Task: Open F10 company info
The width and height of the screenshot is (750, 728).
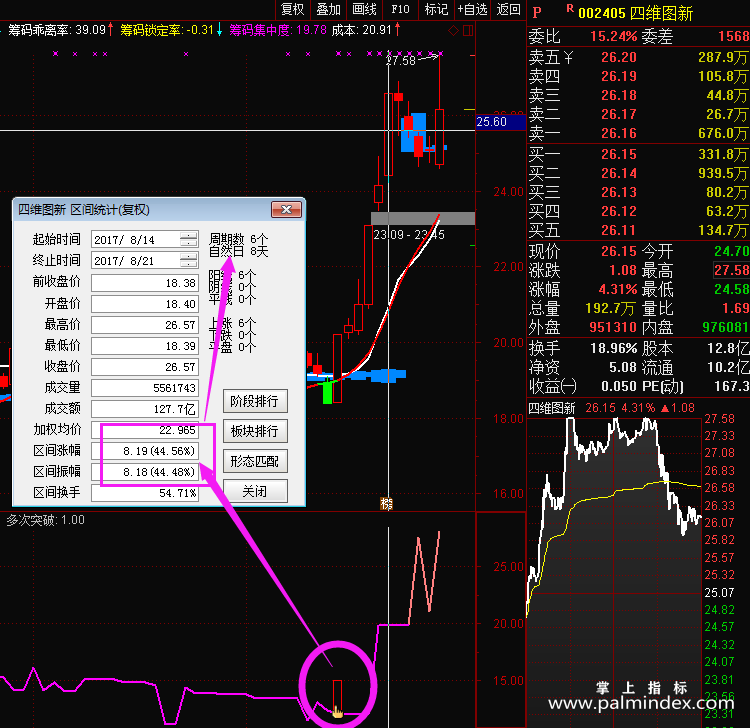Action: click(x=400, y=9)
